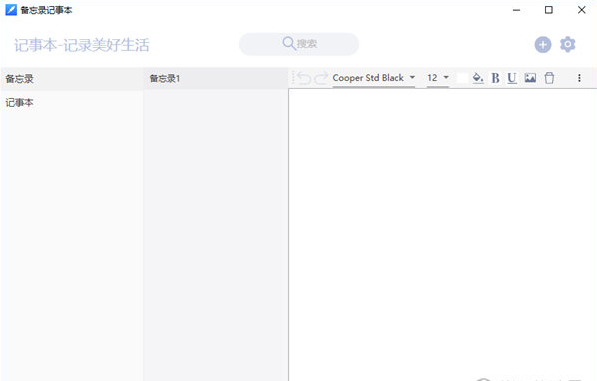Click the redo arrow icon
This screenshot has width=597, height=381.
point(321,78)
